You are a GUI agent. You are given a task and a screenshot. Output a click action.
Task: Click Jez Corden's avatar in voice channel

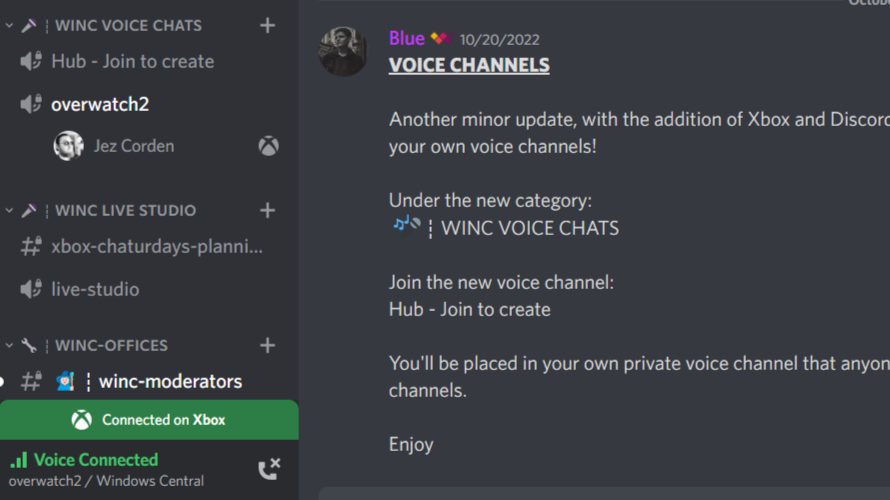(68, 146)
